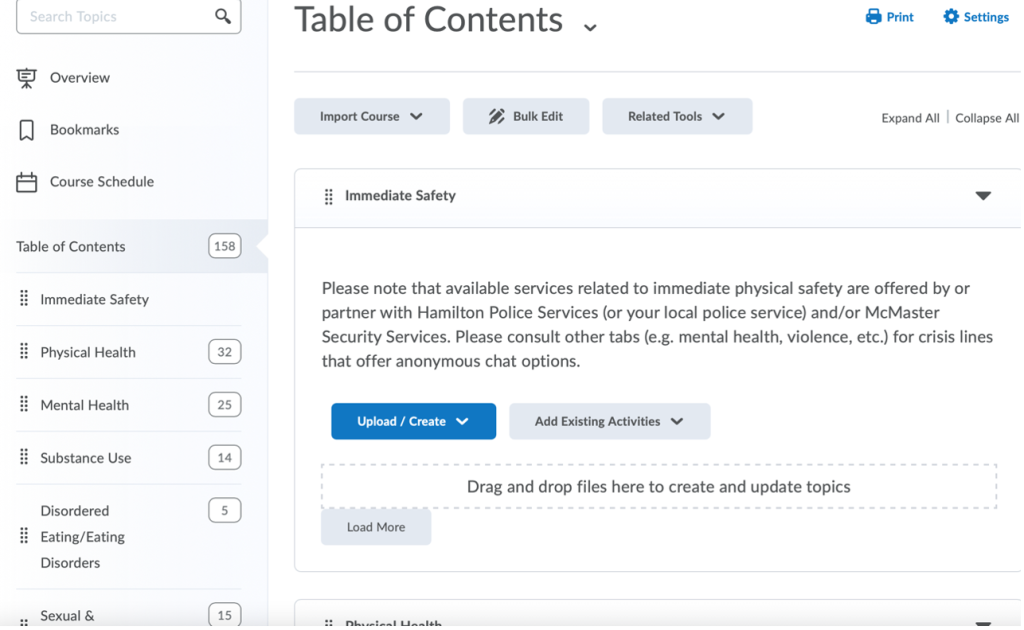
Task: Open the Print tool
Action: coord(888,16)
